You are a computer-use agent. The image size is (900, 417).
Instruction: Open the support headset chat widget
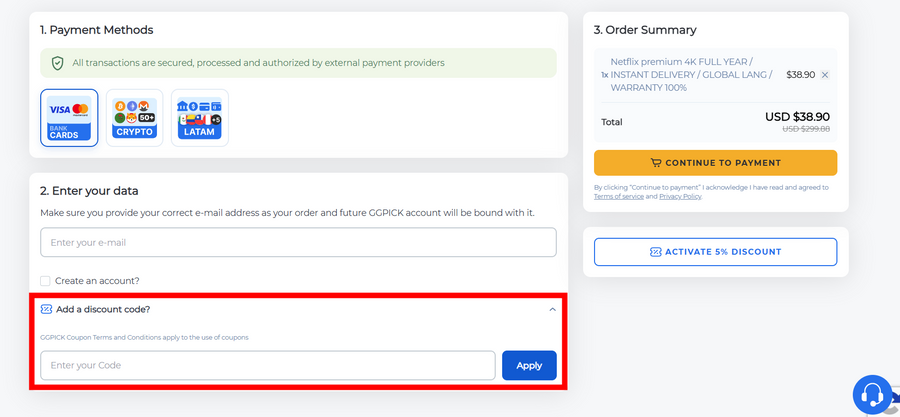click(872, 395)
